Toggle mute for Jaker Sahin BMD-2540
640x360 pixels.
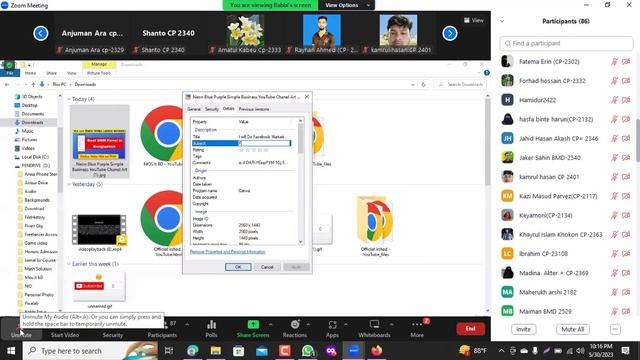[614, 158]
